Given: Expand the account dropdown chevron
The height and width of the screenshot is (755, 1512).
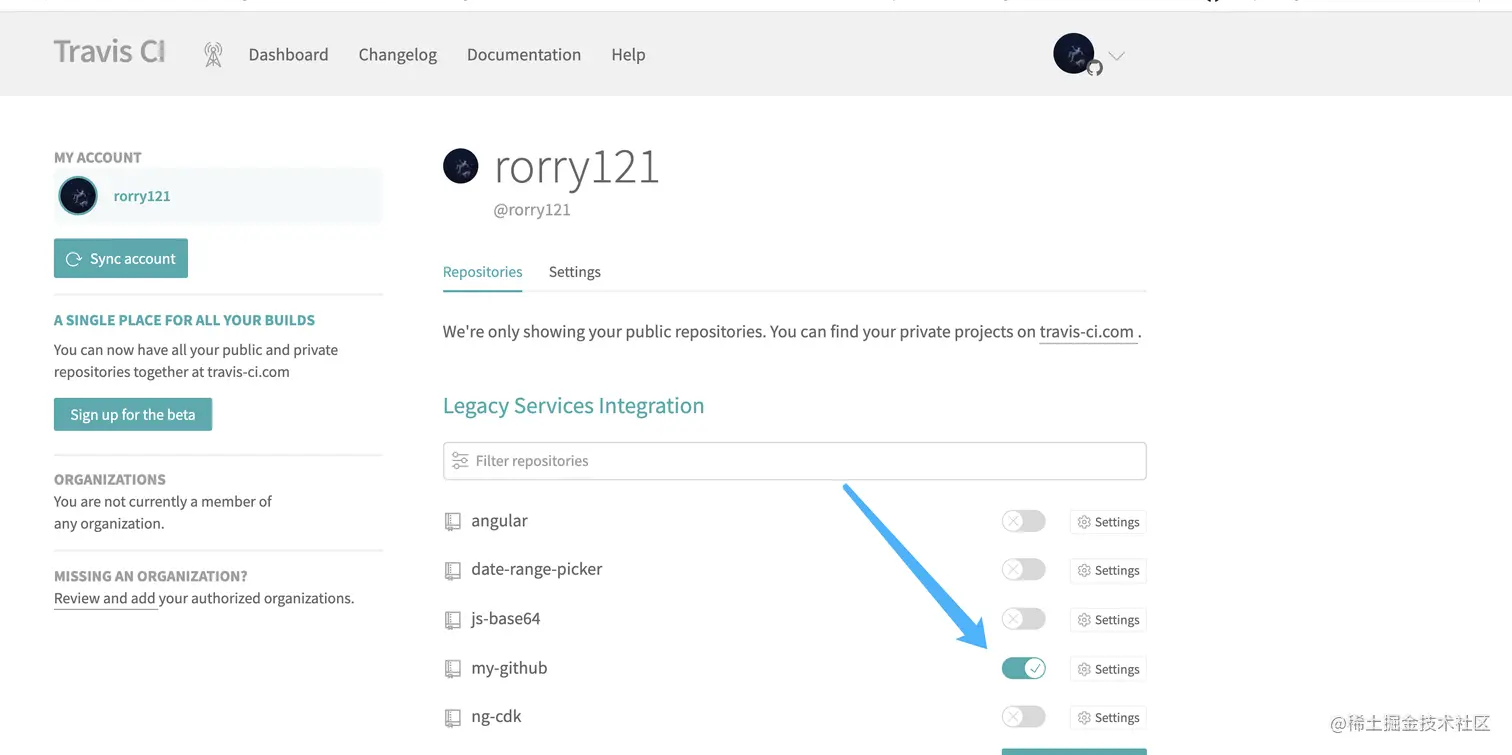Looking at the screenshot, I should click(x=1117, y=56).
